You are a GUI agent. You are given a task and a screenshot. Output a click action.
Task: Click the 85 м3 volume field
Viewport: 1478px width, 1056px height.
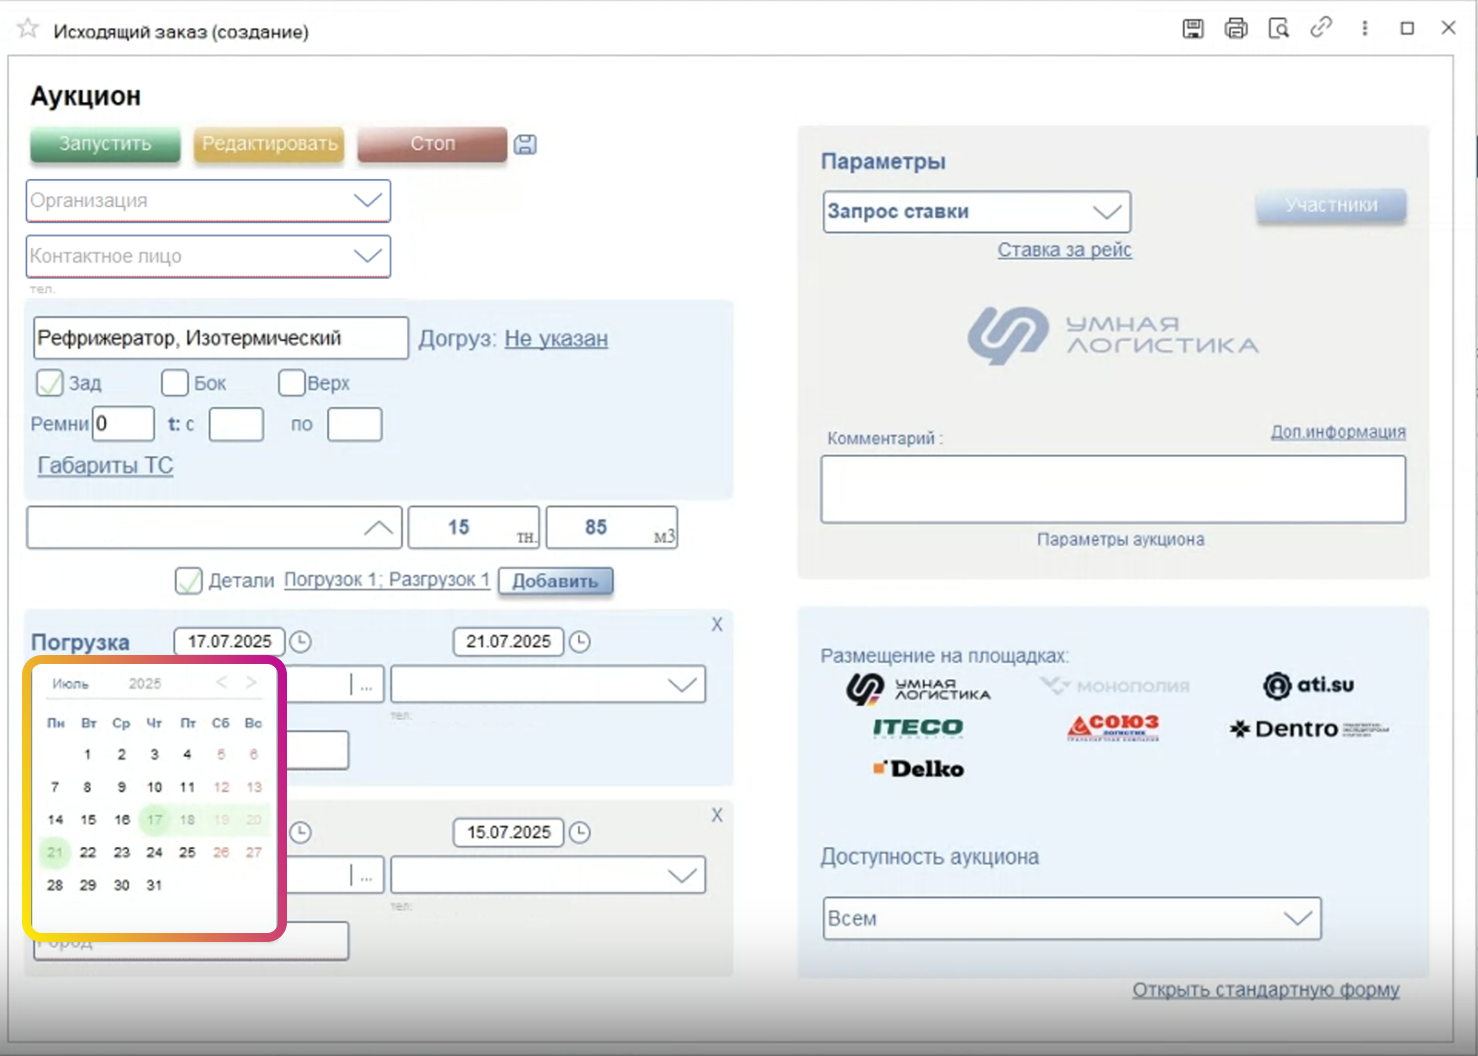click(x=612, y=528)
